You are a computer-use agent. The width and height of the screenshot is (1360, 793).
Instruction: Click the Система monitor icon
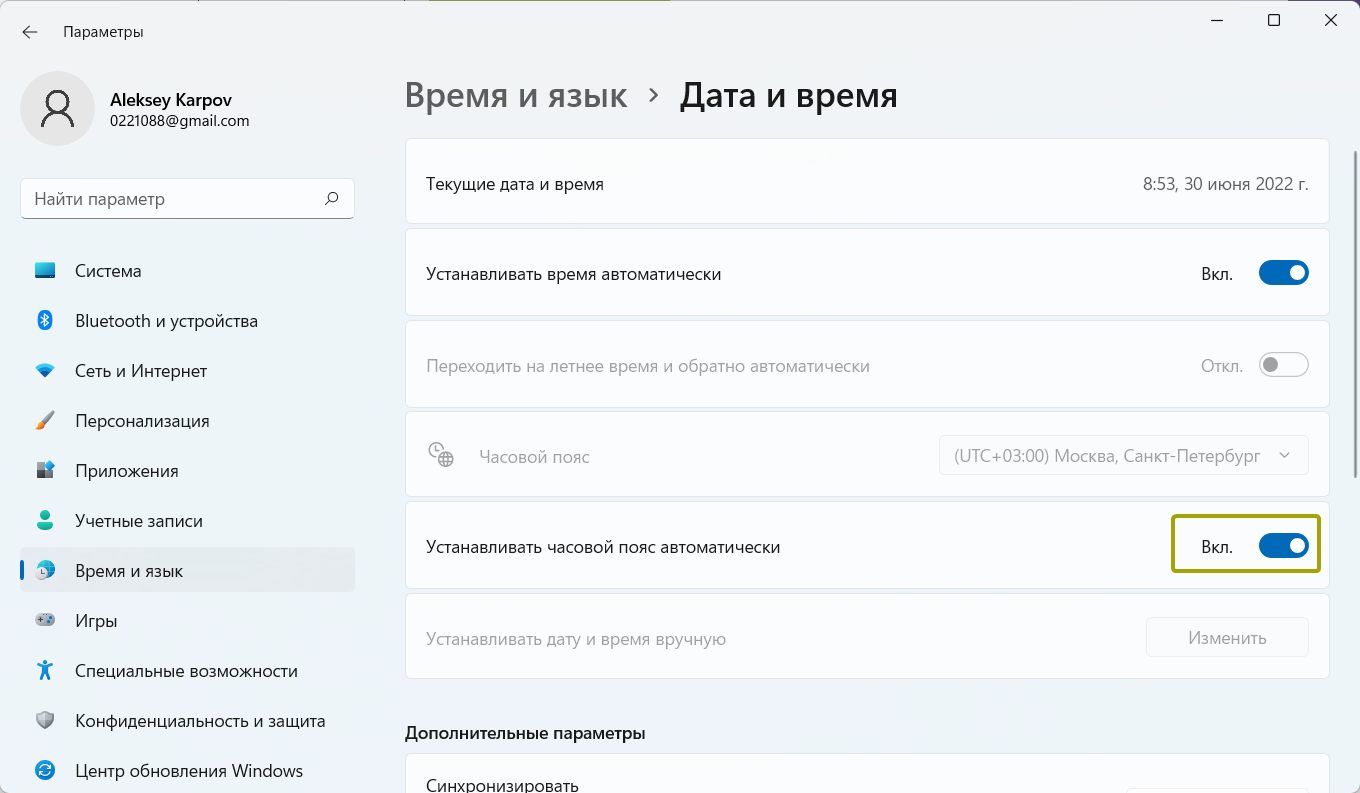pos(45,270)
